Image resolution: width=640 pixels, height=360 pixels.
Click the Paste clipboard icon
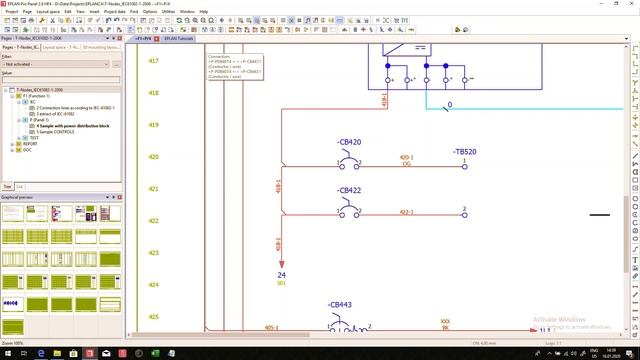[x=69, y=20]
